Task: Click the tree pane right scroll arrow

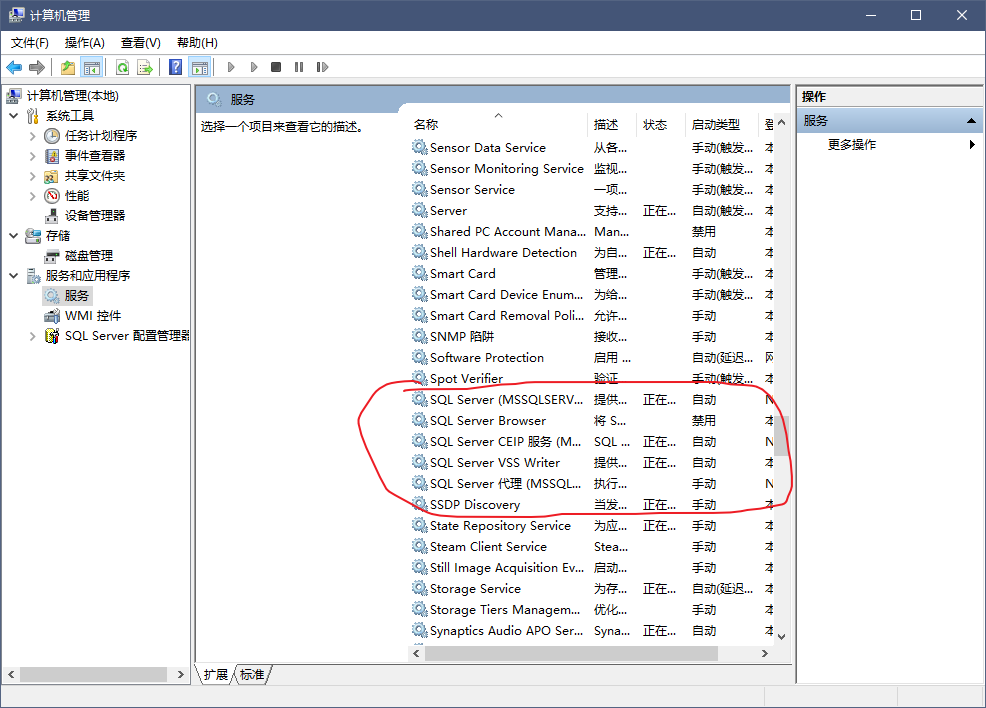Action: point(180,675)
